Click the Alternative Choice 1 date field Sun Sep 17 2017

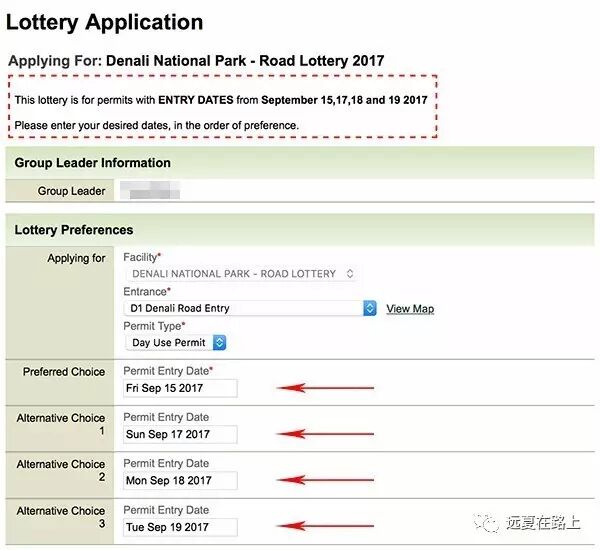click(180, 434)
